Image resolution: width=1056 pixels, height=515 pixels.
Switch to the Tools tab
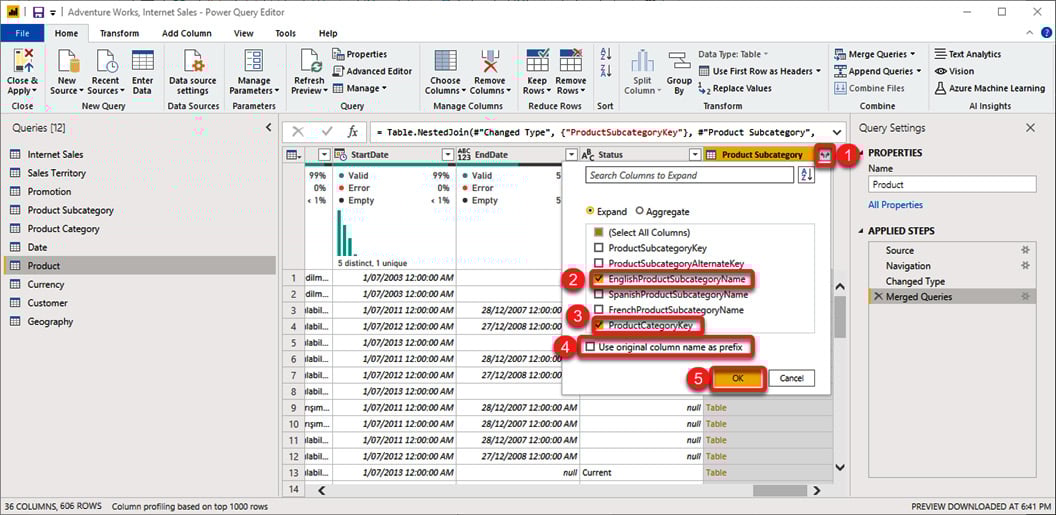coord(286,33)
